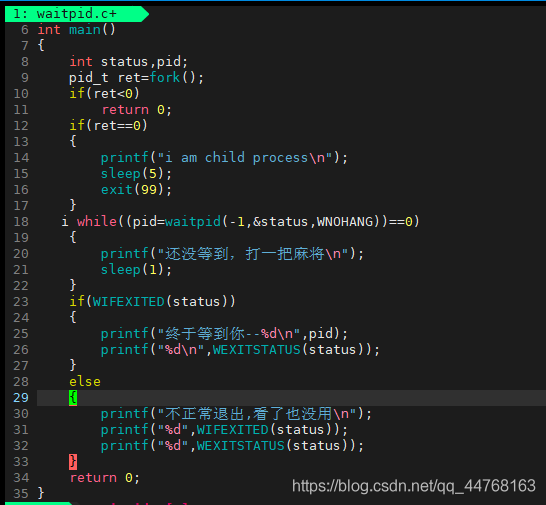This screenshot has width=546, height=505.
Task: Click opening brace on line 19
Action: coord(73,238)
